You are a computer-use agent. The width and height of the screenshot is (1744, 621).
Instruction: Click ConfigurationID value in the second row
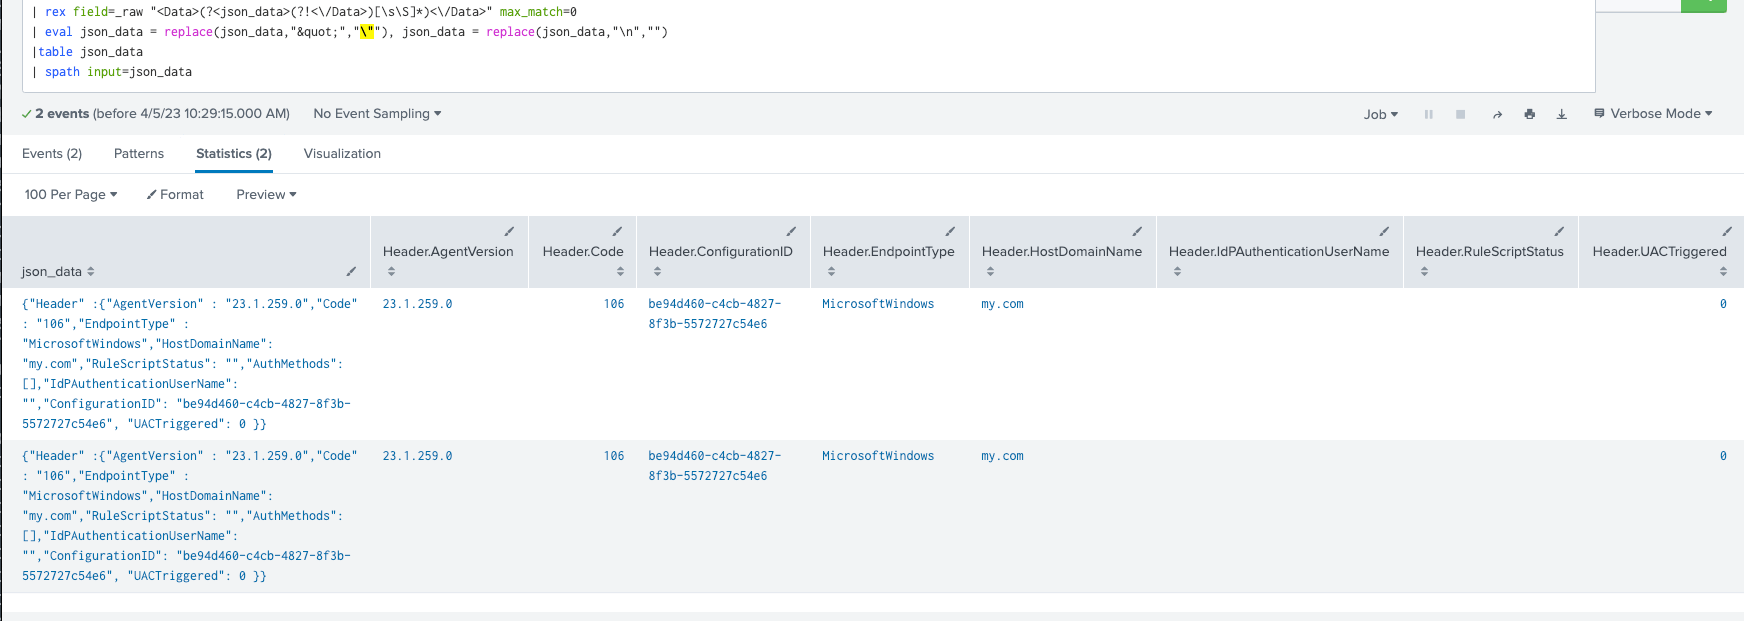[715, 466]
